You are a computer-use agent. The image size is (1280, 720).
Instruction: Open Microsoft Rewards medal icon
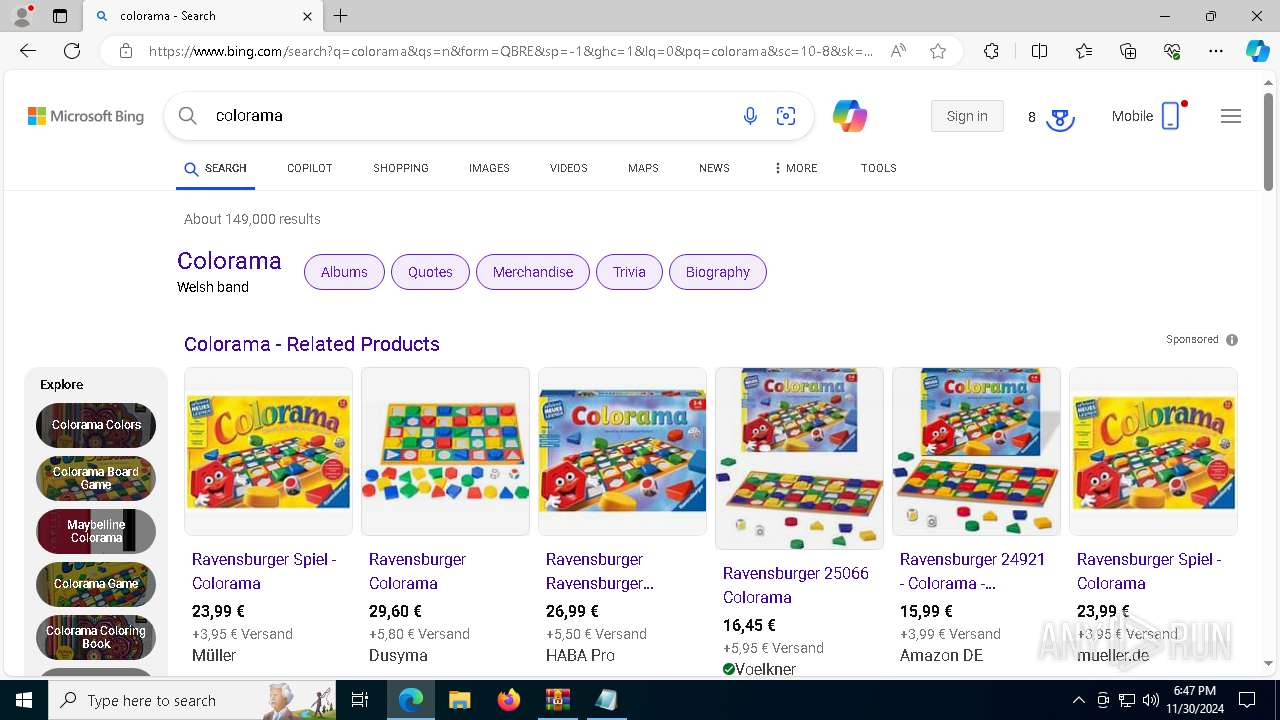pos(1060,118)
